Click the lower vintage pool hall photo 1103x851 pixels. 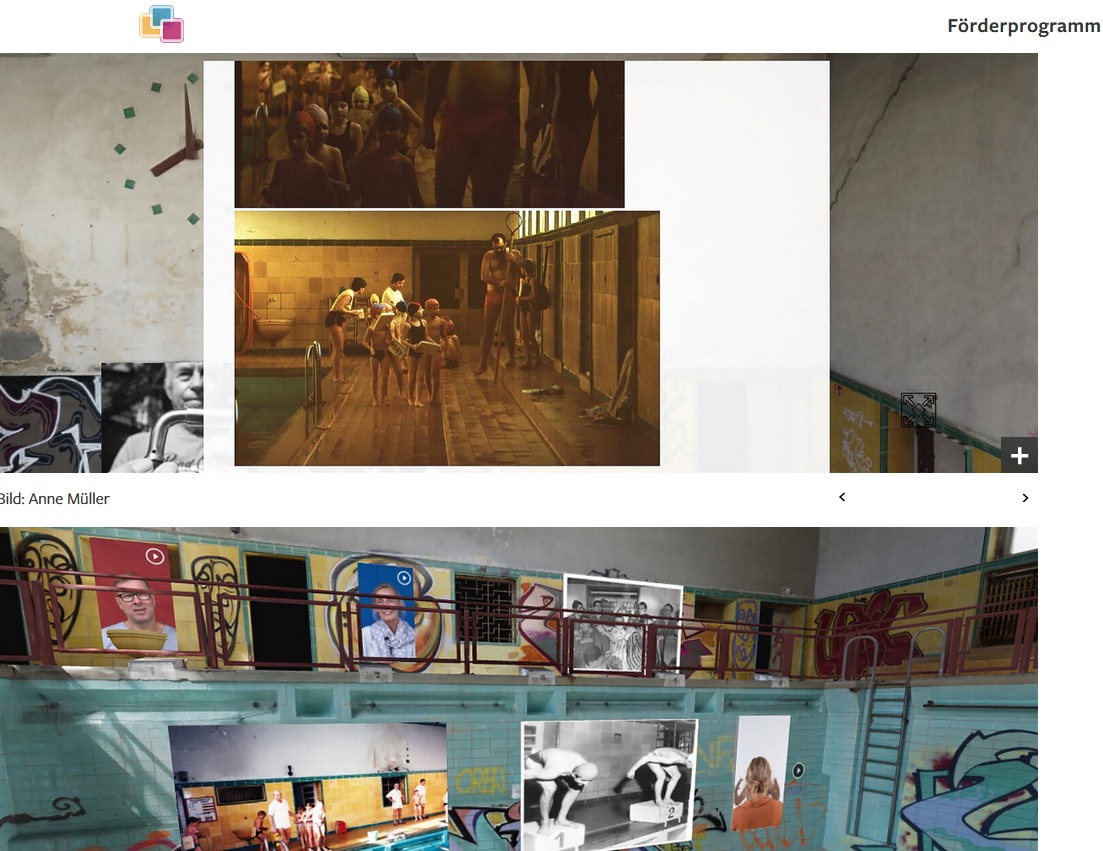pyautogui.click(x=447, y=338)
